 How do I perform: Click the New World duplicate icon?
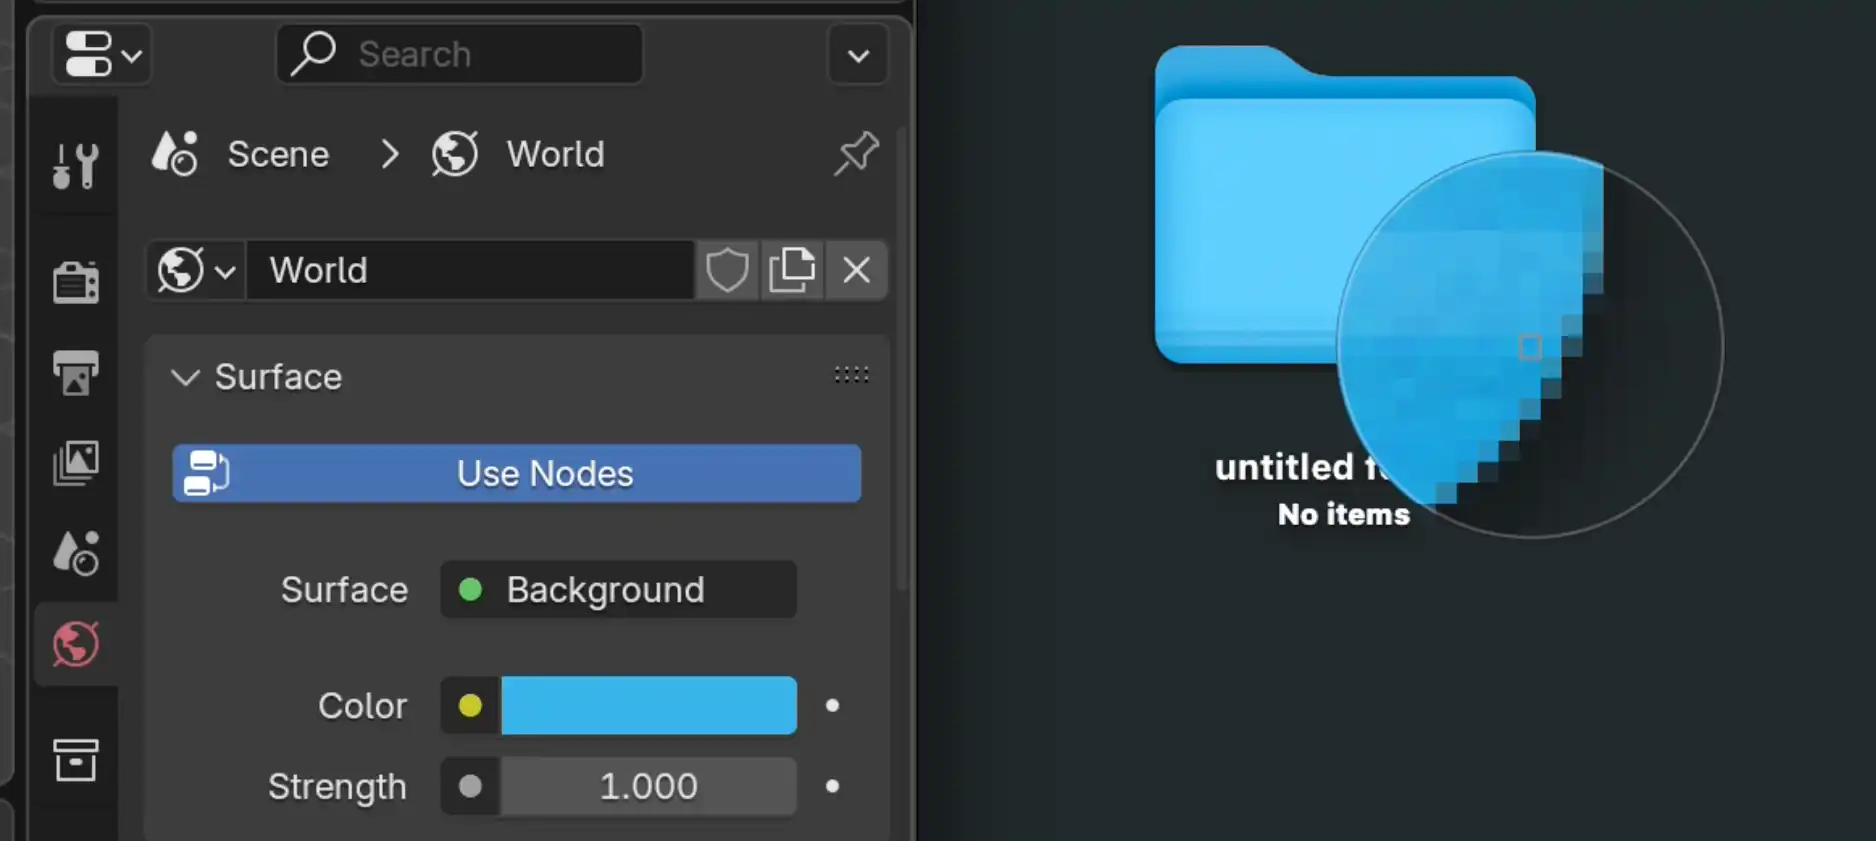[792, 270]
